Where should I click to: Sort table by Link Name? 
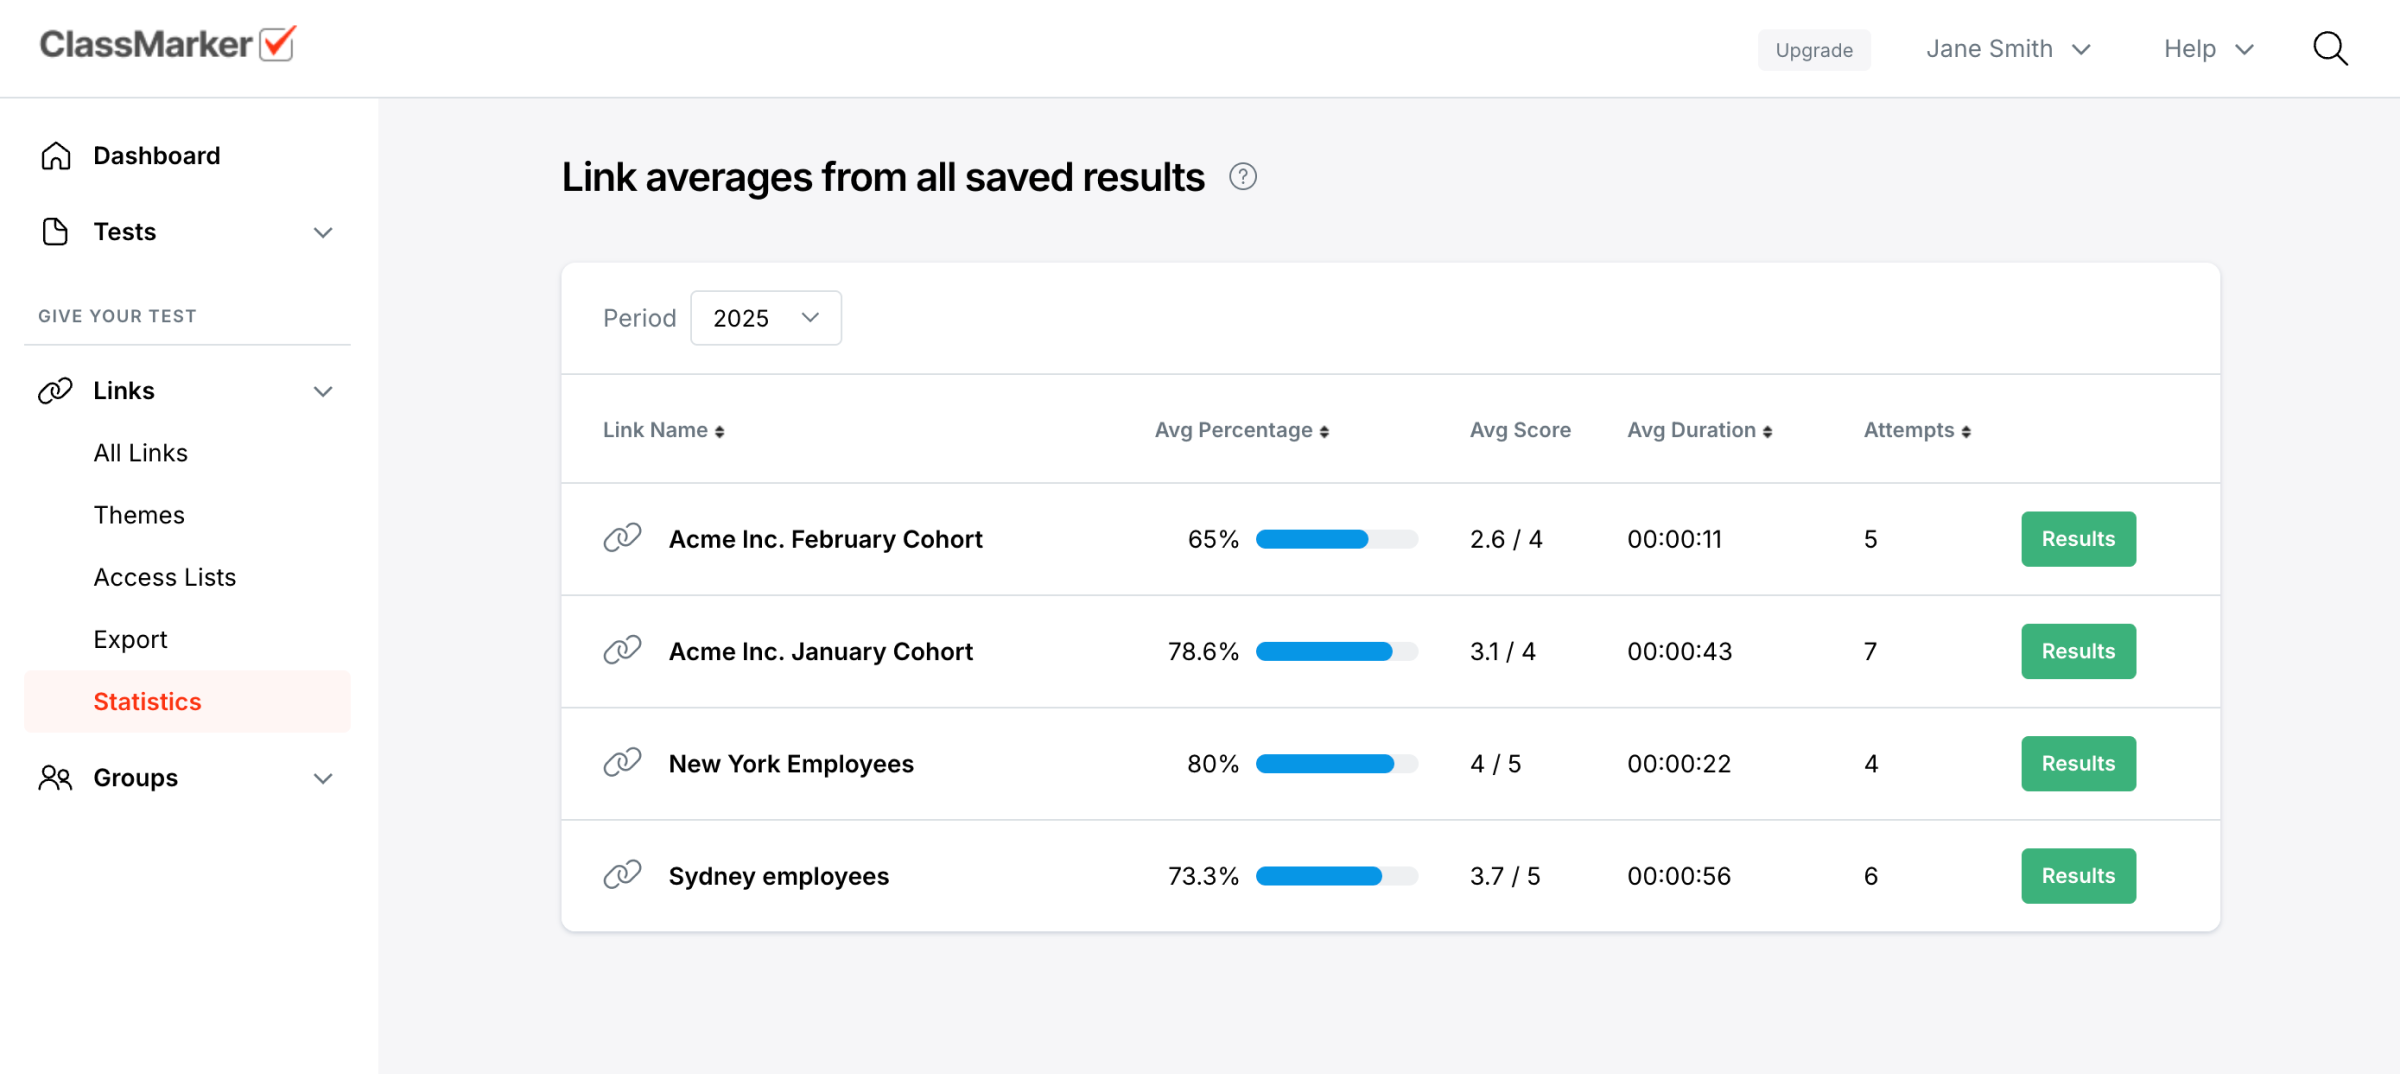click(x=663, y=430)
